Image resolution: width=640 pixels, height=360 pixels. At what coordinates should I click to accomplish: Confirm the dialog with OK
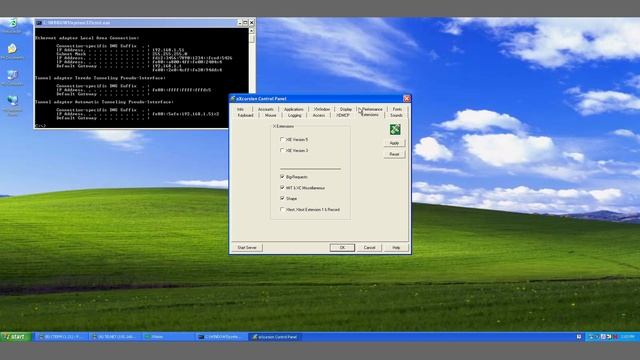point(342,248)
